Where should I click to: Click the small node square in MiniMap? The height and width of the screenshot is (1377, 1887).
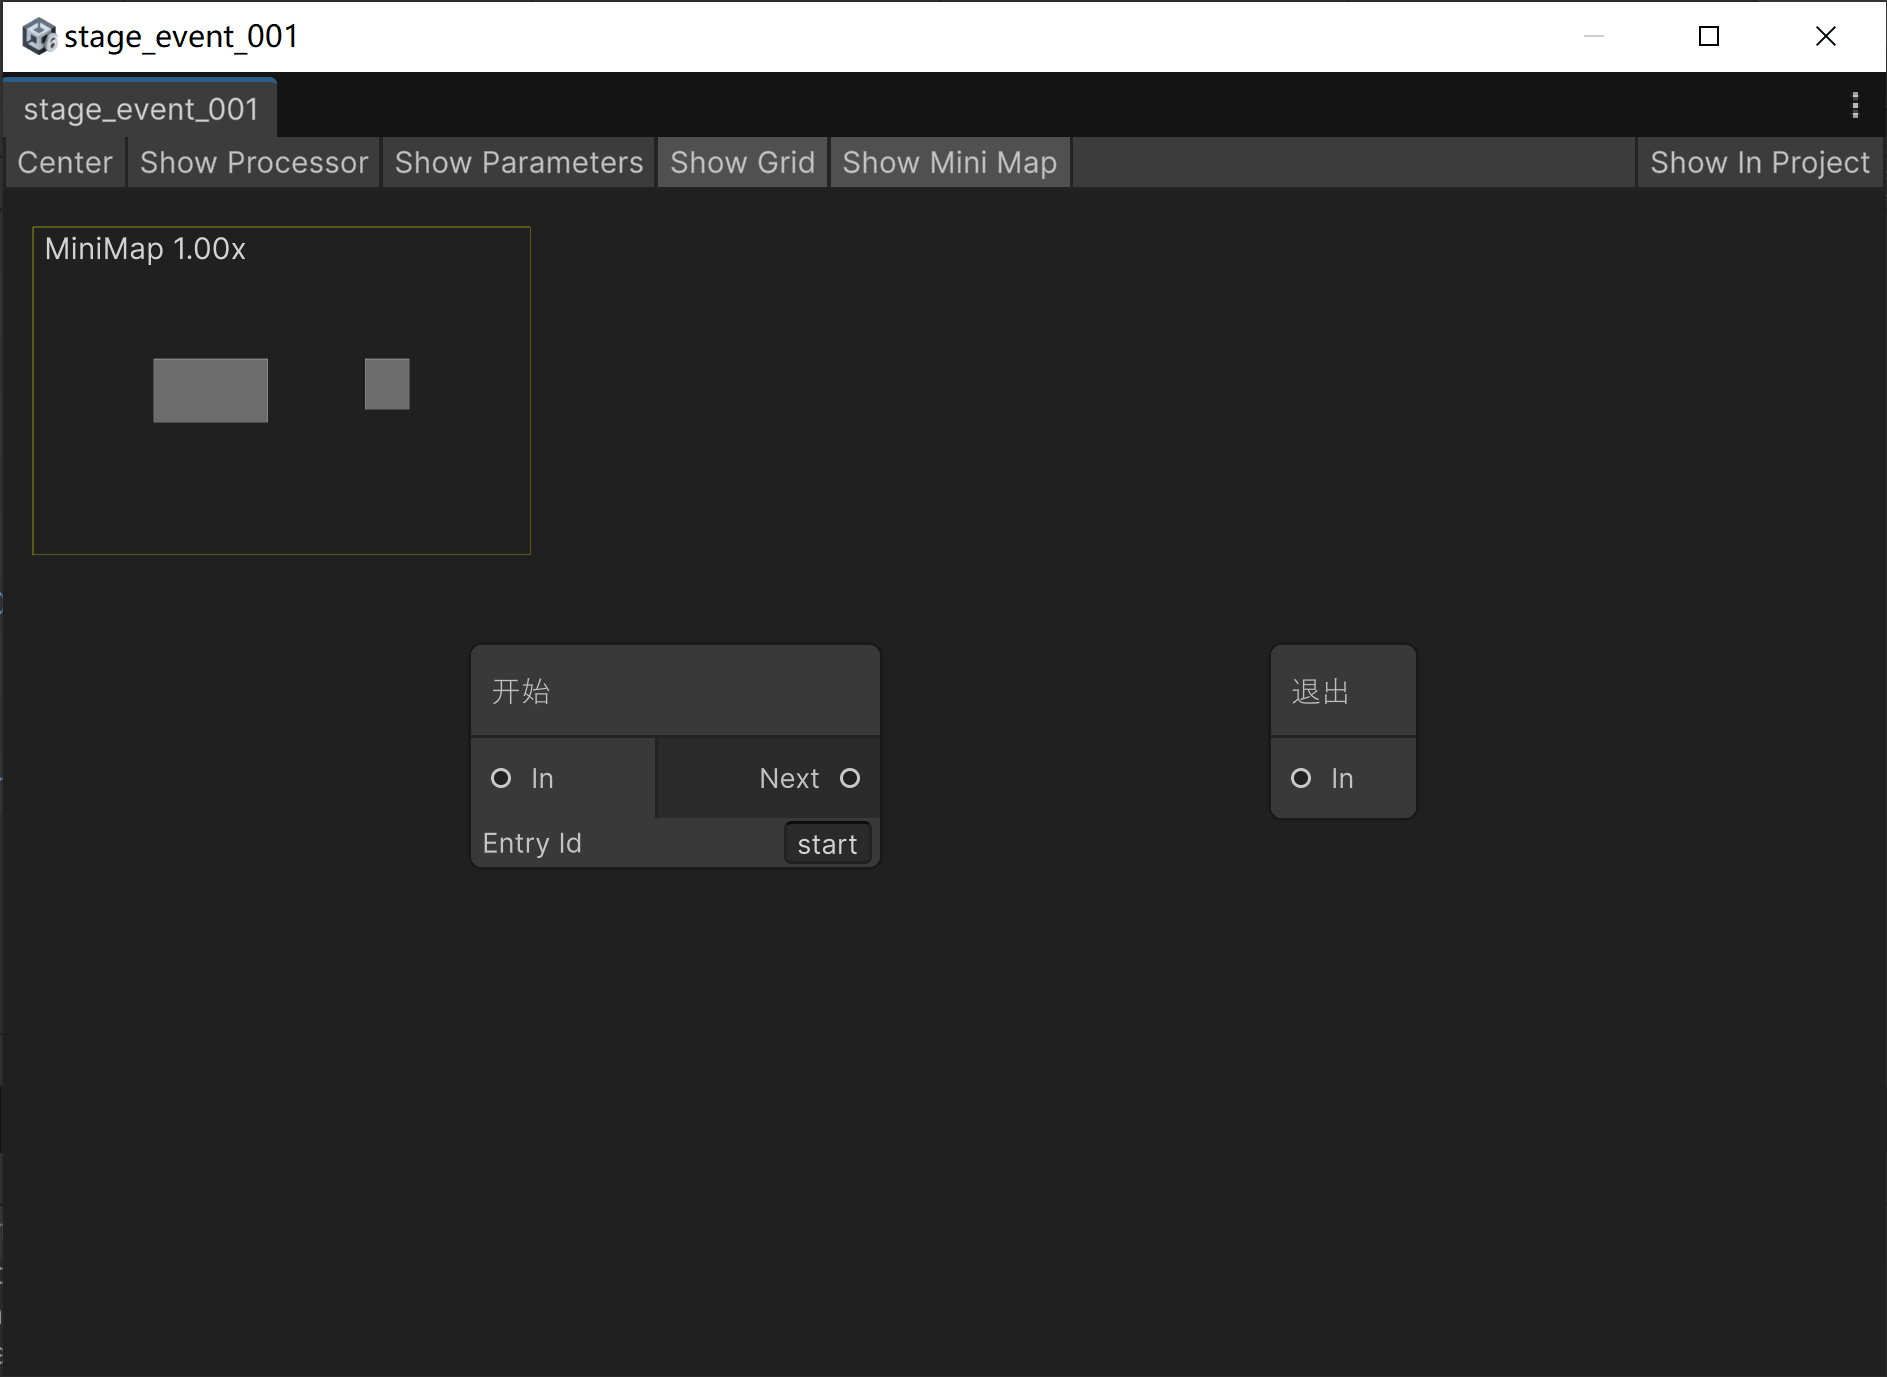click(x=387, y=384)
